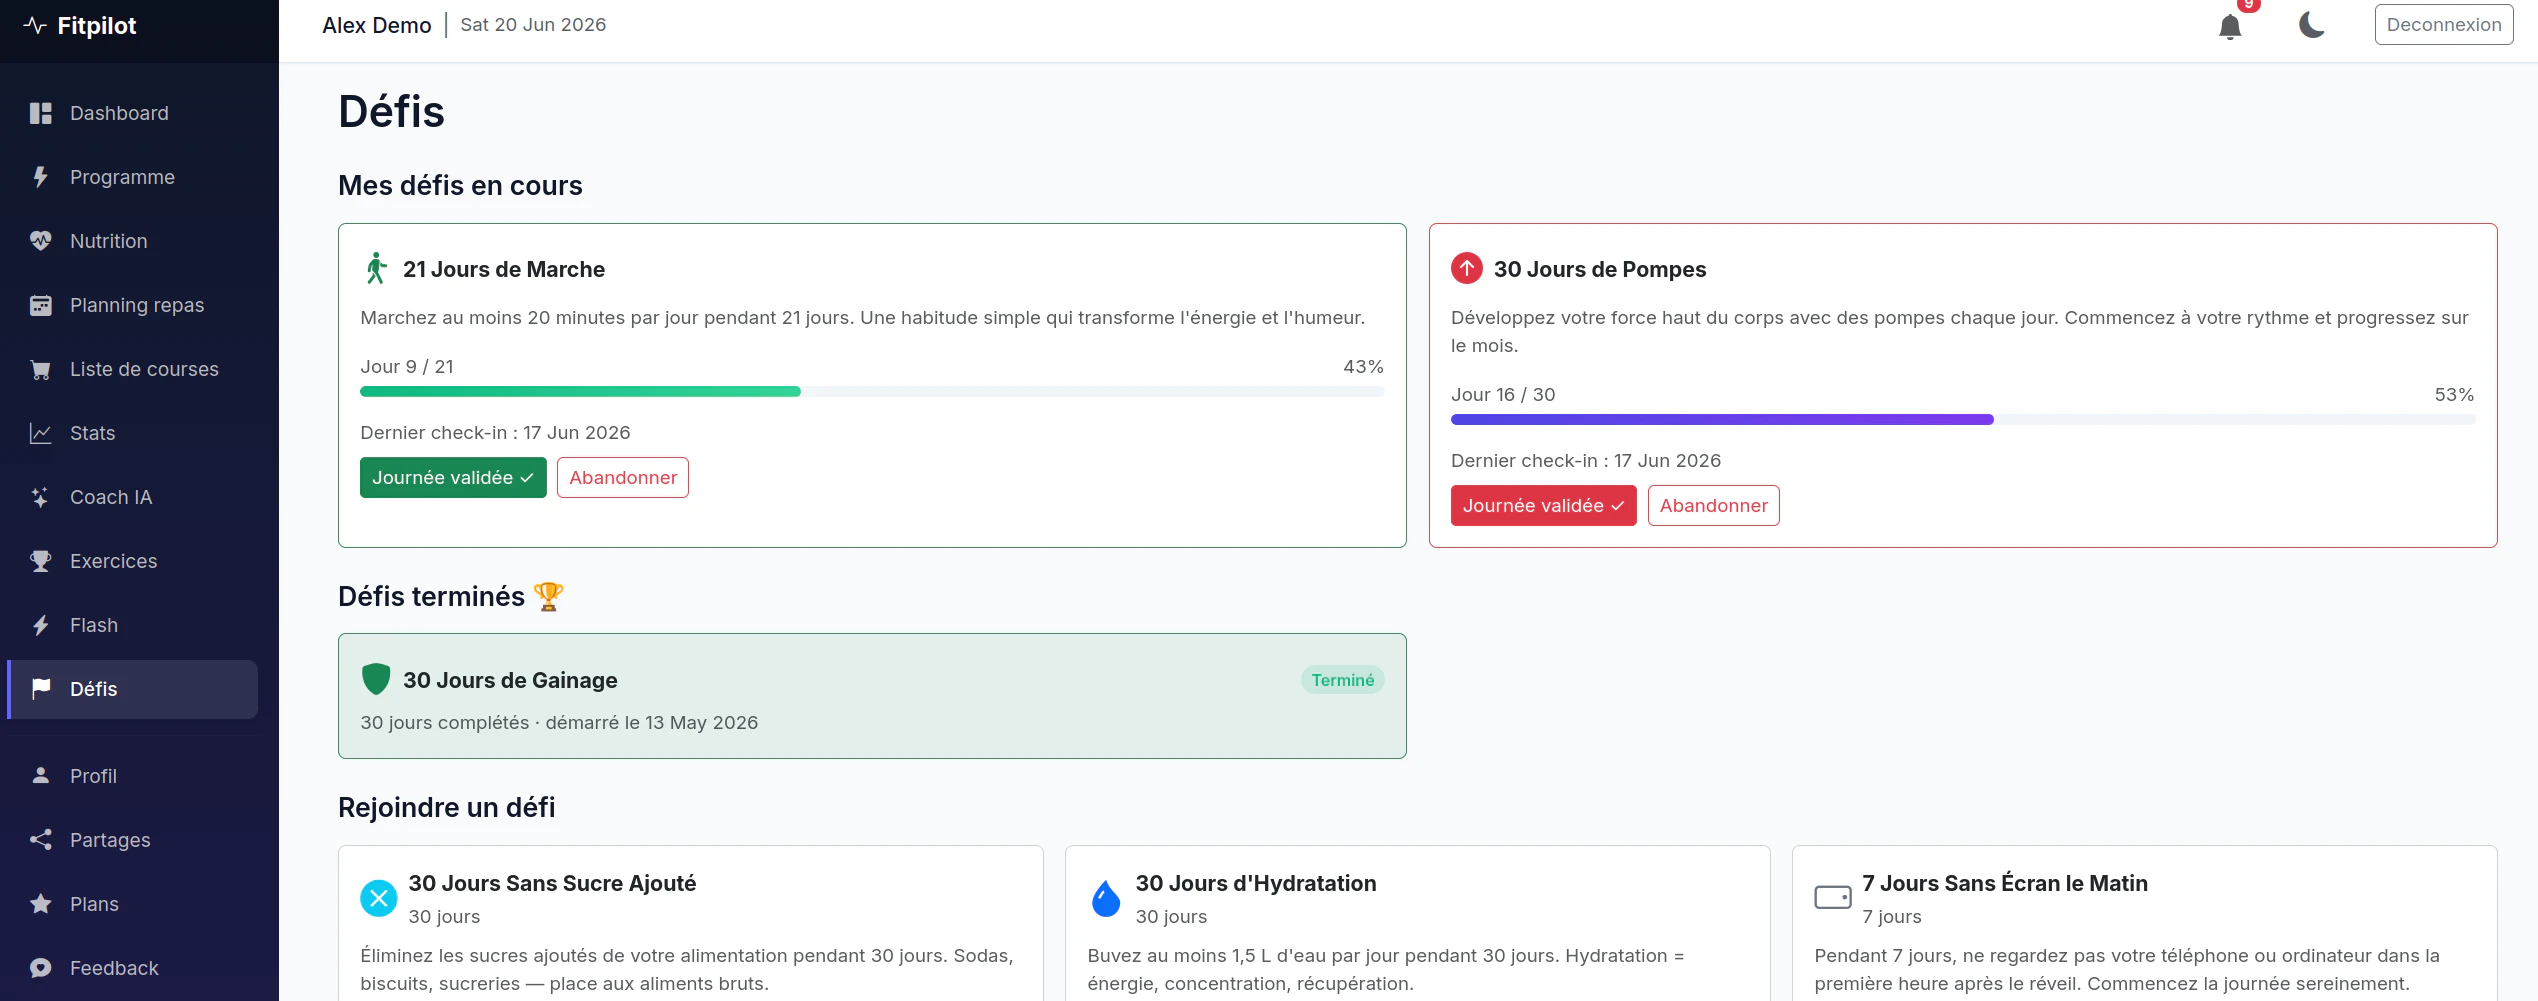This screenshot has height=1001, width=2538.
Task: Click the Feedback chat bubble icon
Action: pos(41,968)
